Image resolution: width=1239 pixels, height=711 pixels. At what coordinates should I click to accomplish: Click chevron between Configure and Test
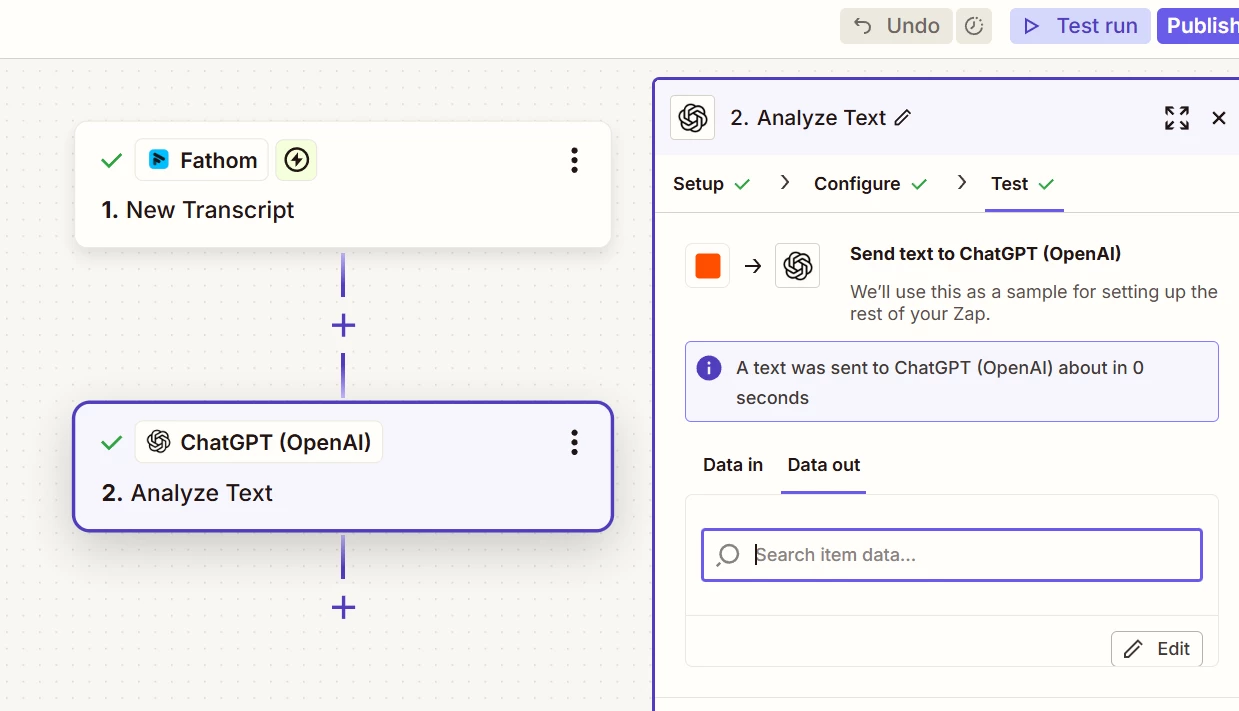(x=962, y=183)
